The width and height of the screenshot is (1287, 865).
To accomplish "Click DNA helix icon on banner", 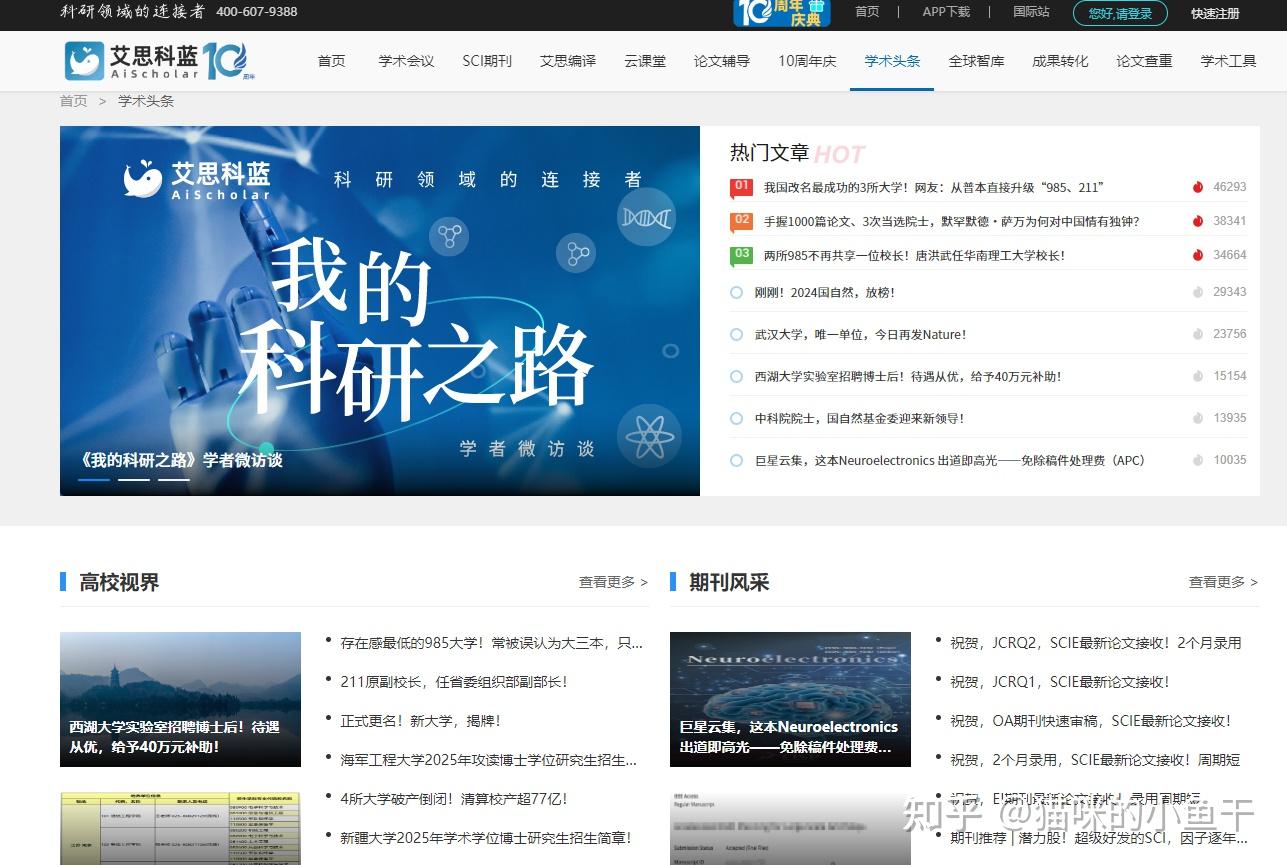I will pos(645,217).
